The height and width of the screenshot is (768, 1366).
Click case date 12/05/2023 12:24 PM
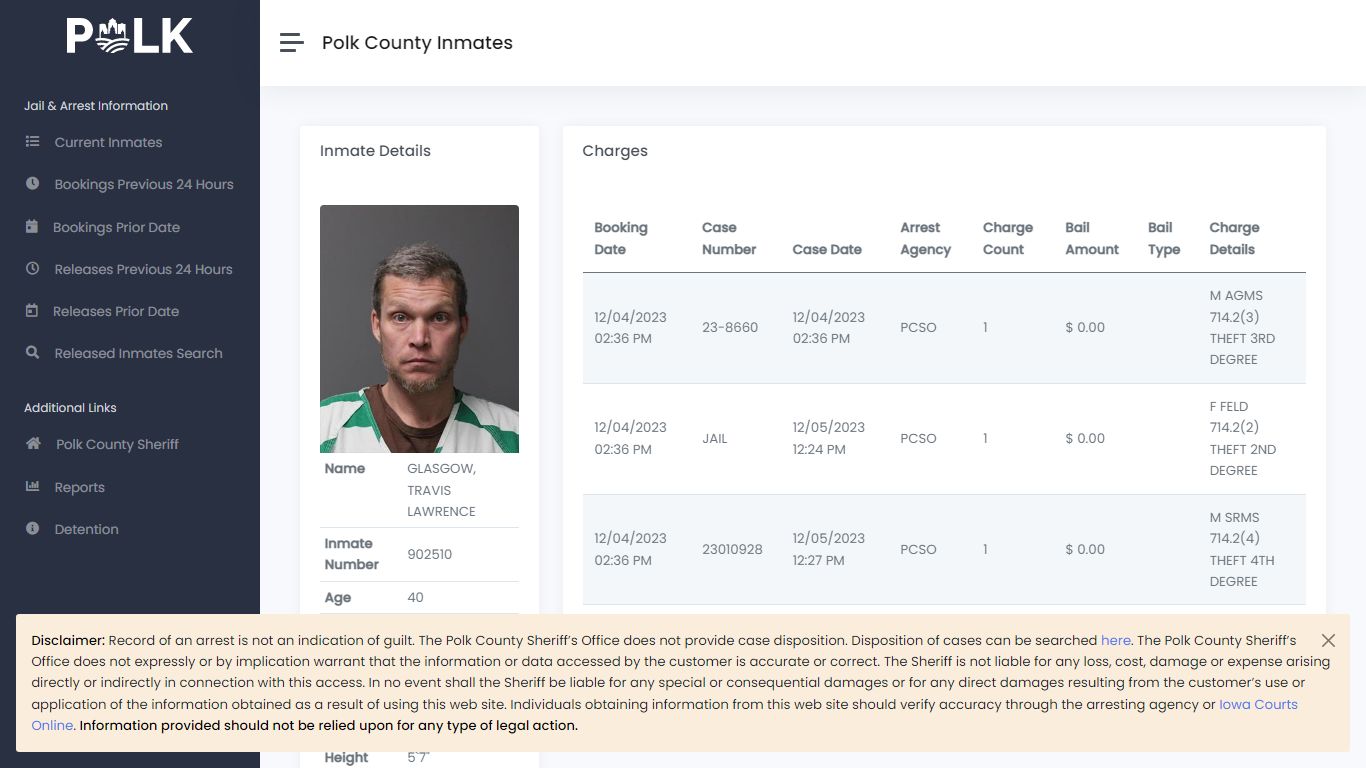pos(829,438)
